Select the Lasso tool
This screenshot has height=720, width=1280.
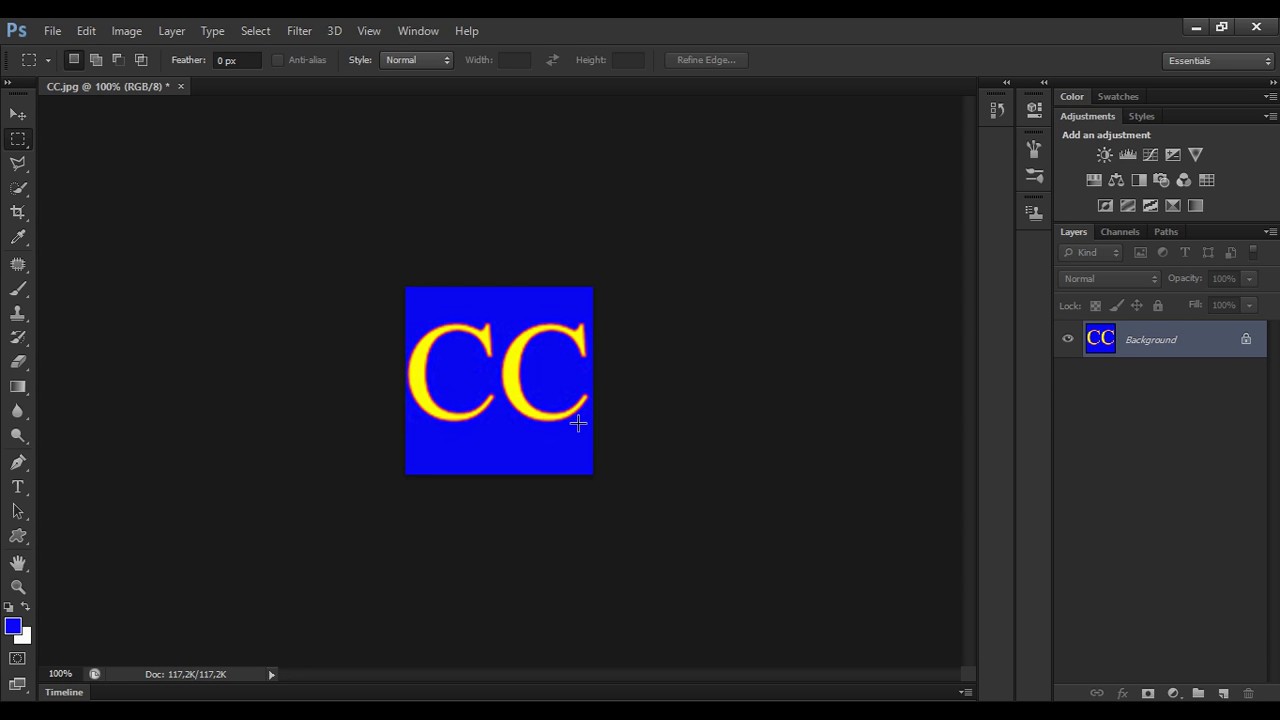pos(18,164)
